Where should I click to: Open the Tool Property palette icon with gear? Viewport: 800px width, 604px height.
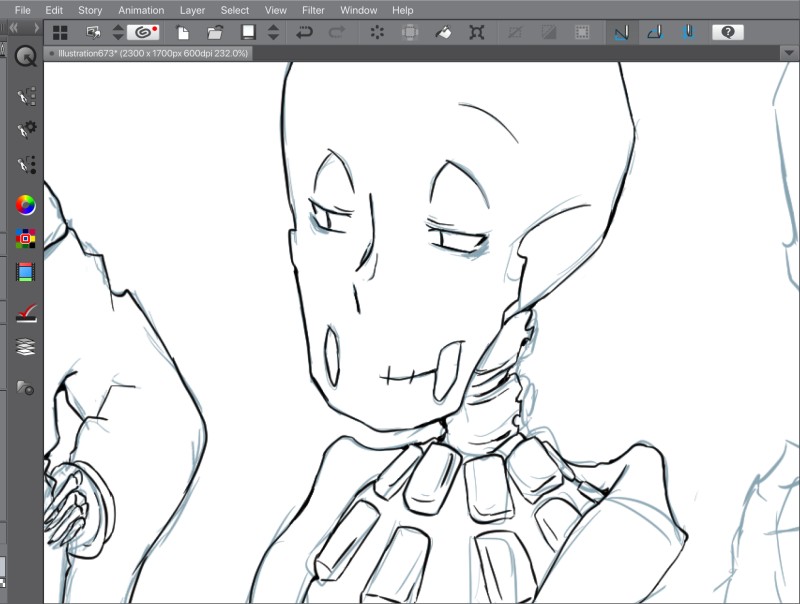click(x=26, y=130)
